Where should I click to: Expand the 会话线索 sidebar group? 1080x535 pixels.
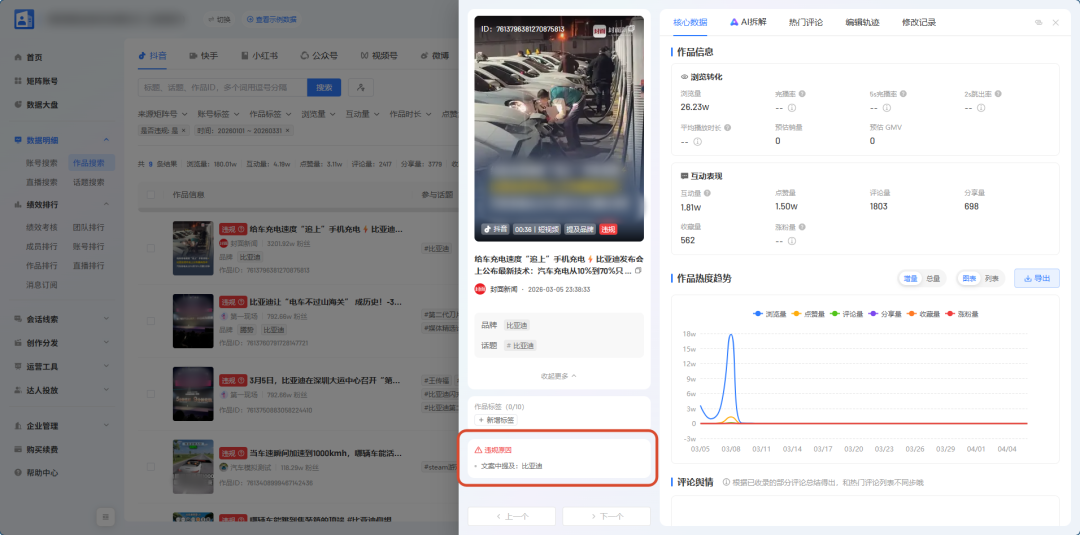(x=62, y=319)
